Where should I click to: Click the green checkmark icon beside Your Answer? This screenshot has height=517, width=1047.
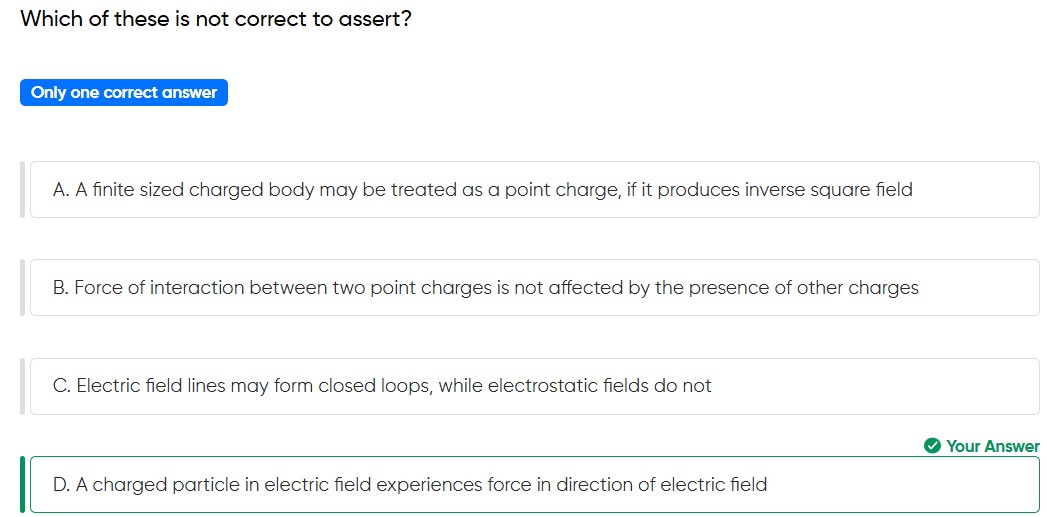pos(932,446)
